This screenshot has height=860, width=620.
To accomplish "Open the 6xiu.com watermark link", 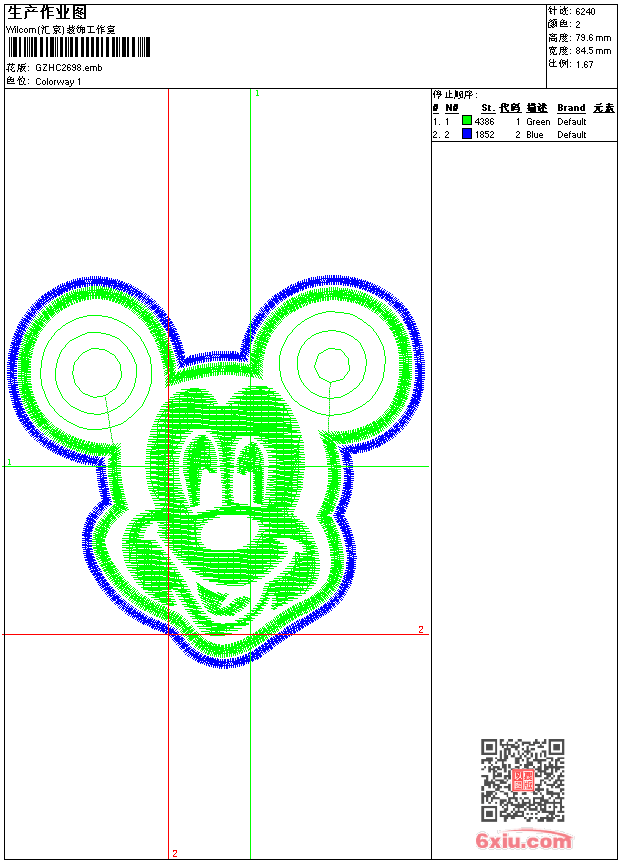I will (524, 840).
